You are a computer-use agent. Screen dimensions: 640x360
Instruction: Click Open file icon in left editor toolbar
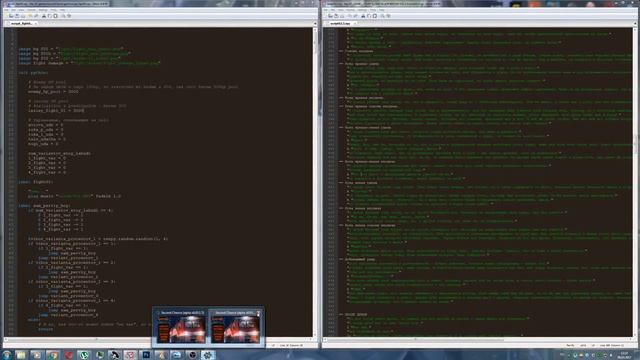11,16
